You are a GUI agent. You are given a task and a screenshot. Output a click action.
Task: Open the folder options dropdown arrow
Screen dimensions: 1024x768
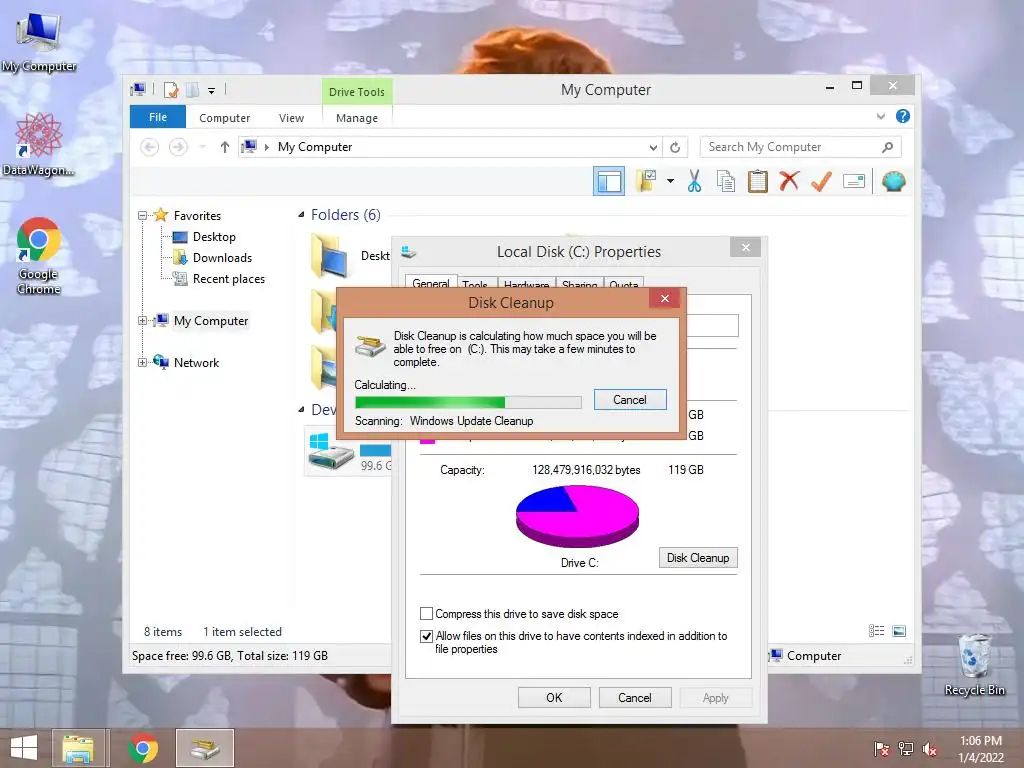[x=671, y=181]
